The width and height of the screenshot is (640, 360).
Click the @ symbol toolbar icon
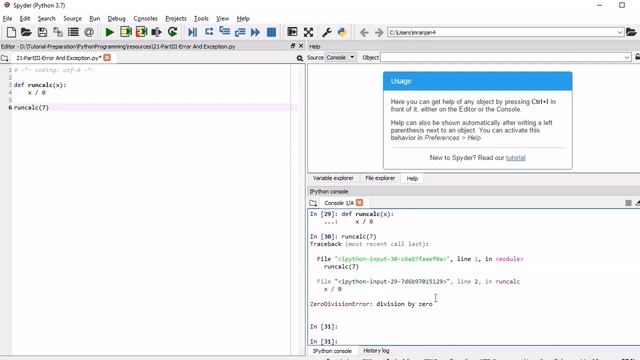point(89,32)
